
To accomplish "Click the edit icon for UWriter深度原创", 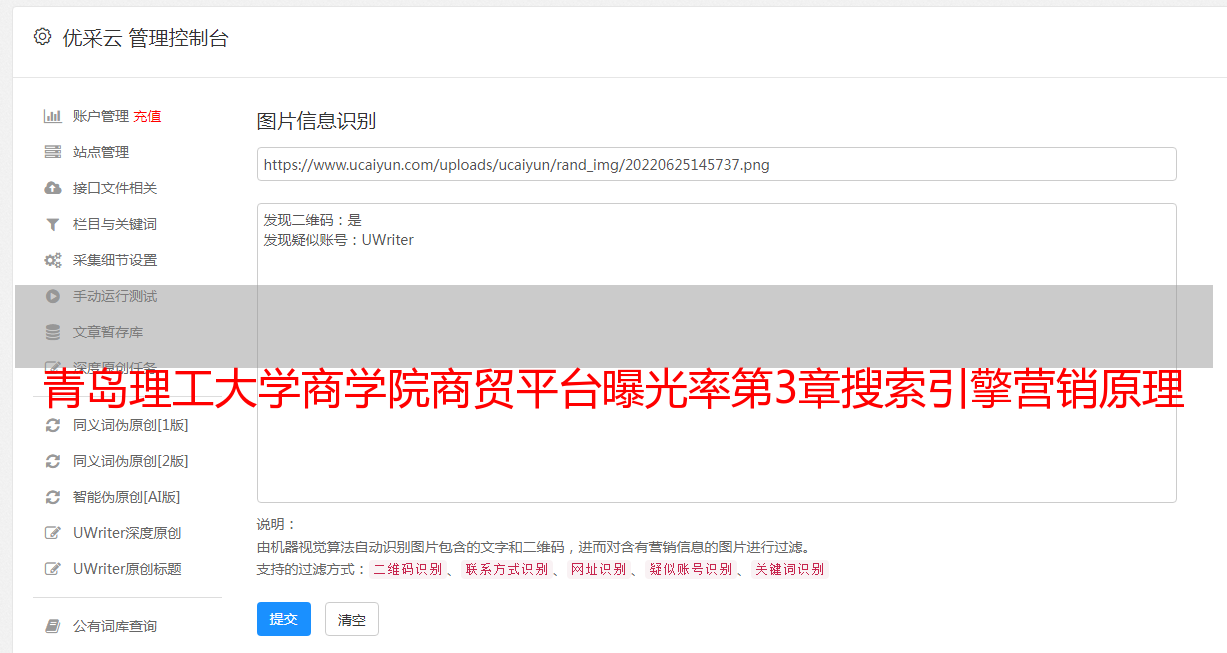I will (52, 533).
